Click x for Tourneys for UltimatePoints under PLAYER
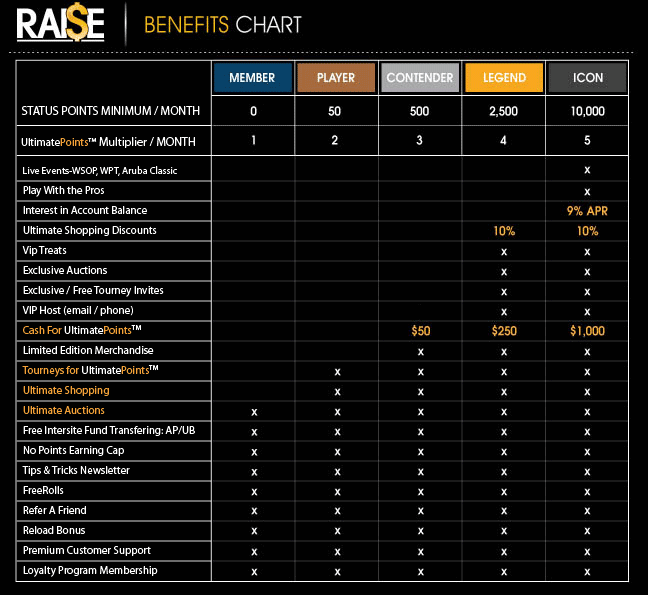This screenshot has width=648, height=595. 338,372
